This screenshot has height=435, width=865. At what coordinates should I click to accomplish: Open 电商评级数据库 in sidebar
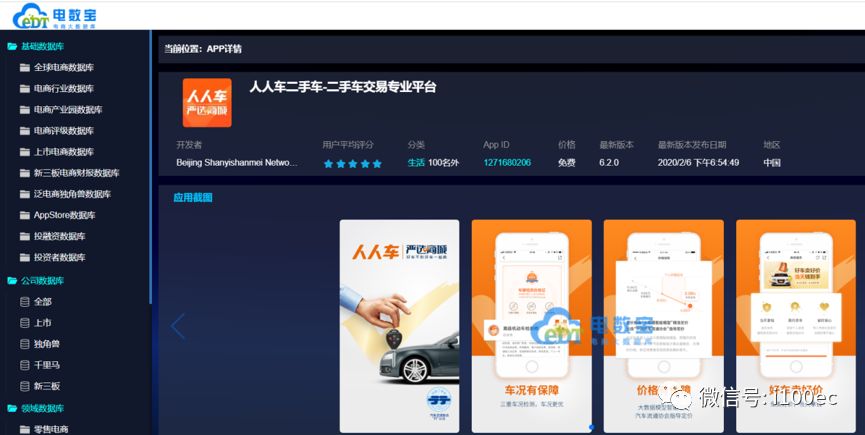[63, 131]
